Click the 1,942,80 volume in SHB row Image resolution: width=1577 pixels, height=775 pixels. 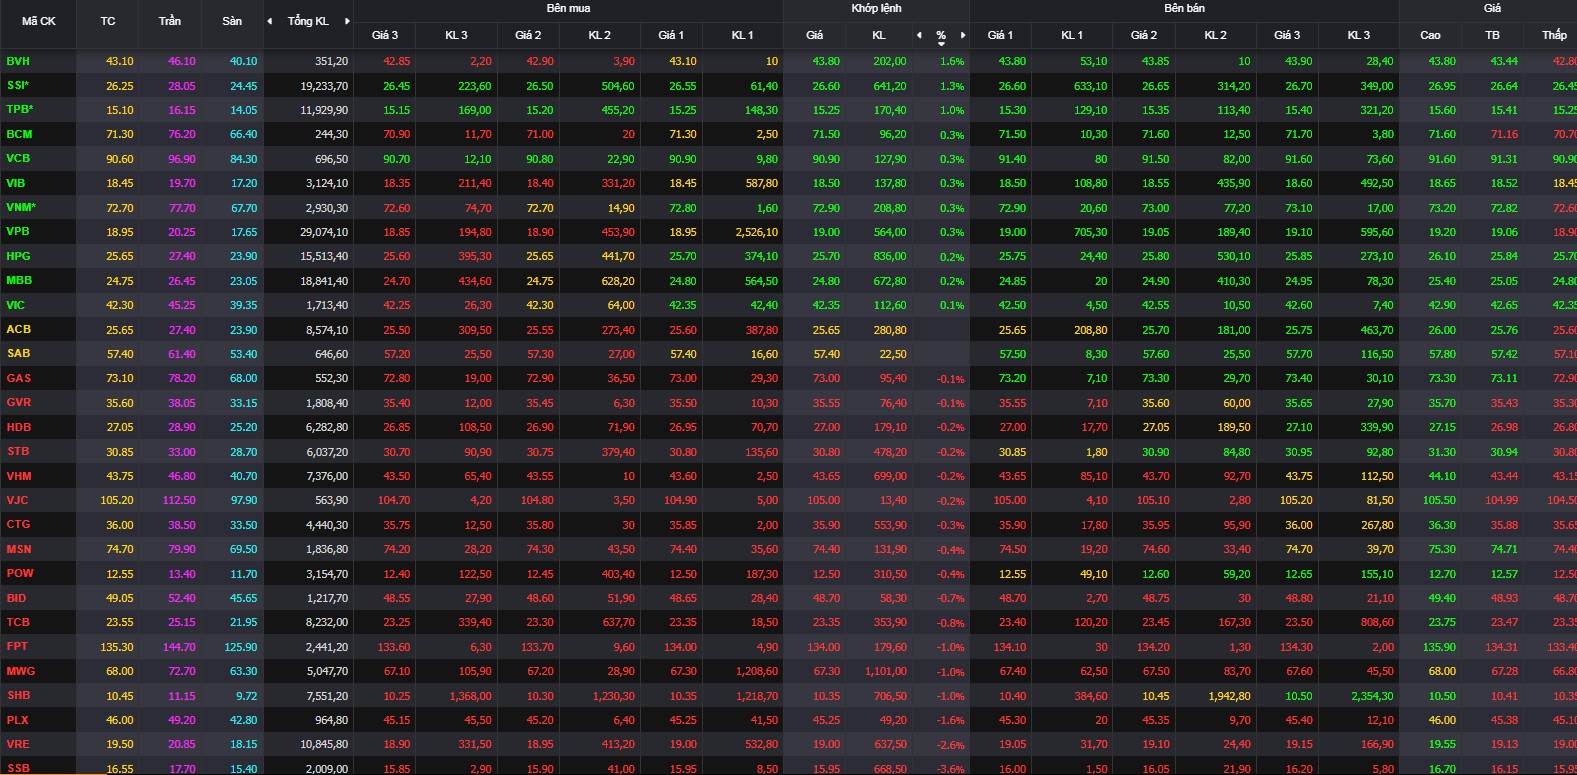pos(1229,696)
